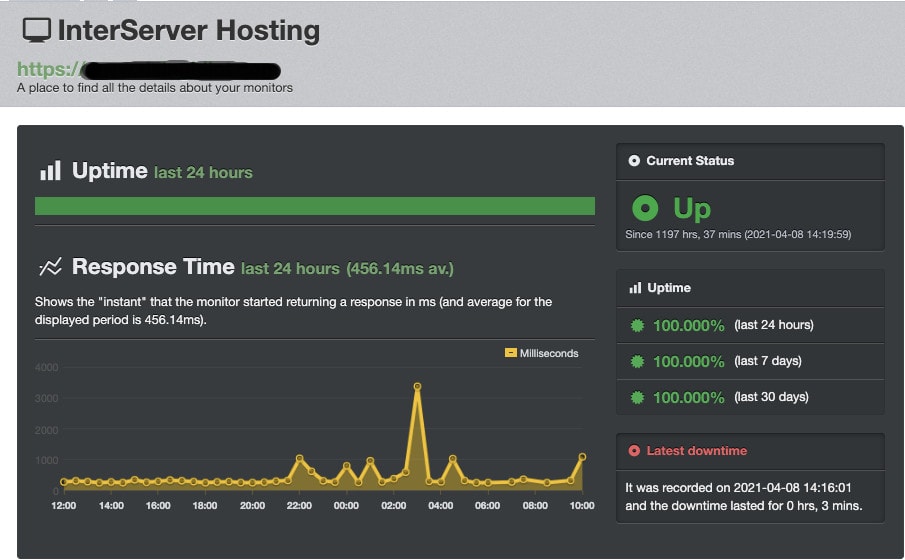Click the Current Status panel dot icon
Image resolution: width=905 pixels, height=560 pixels.
click(x=634, y=161)
